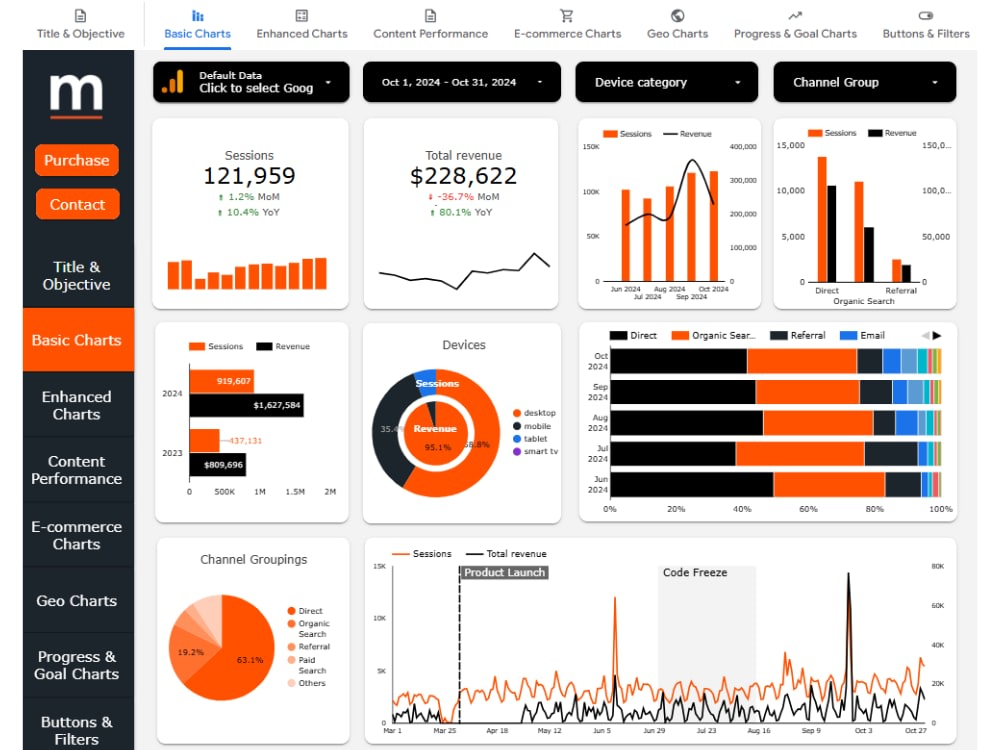Click the 2024 Revenue bar $1,627,584
Screen dimensions: 1000x750
(246, 406)
